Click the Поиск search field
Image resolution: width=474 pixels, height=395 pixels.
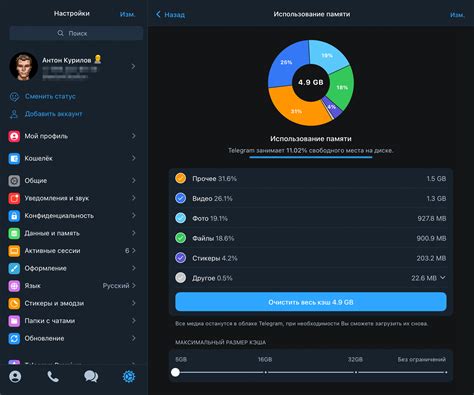76,33
